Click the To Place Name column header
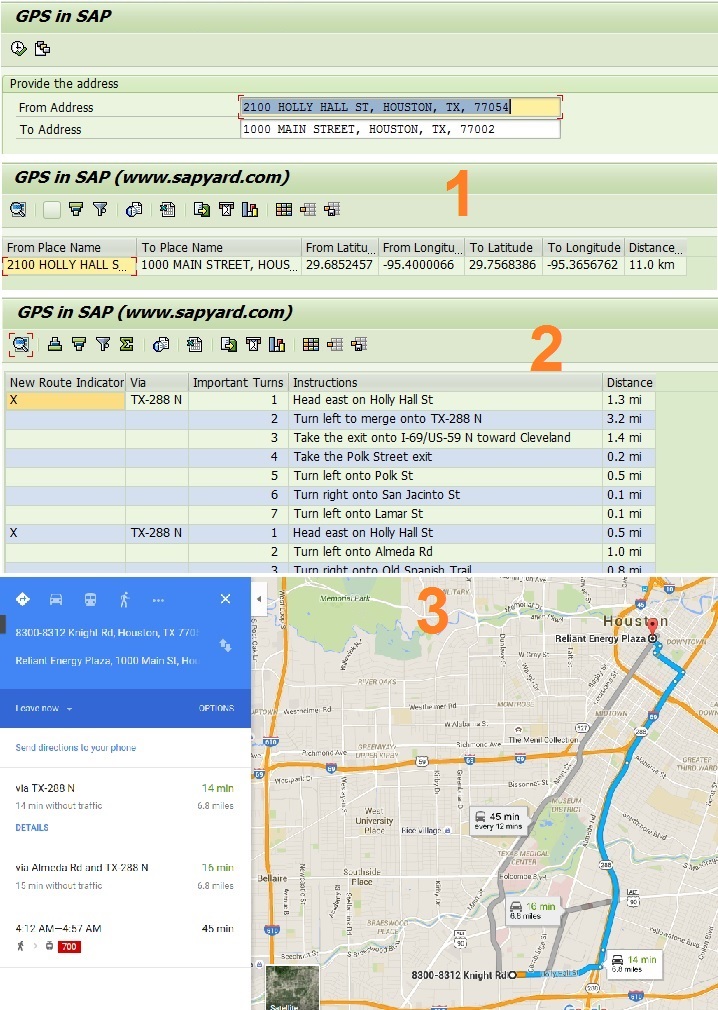Viewport: 718px width, 1010px height. coord(219,247)
